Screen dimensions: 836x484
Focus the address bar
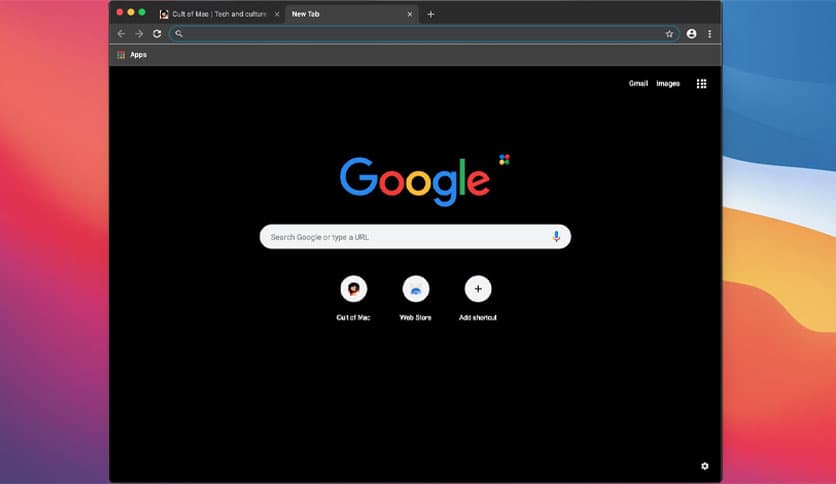click(x=424, y=34)
